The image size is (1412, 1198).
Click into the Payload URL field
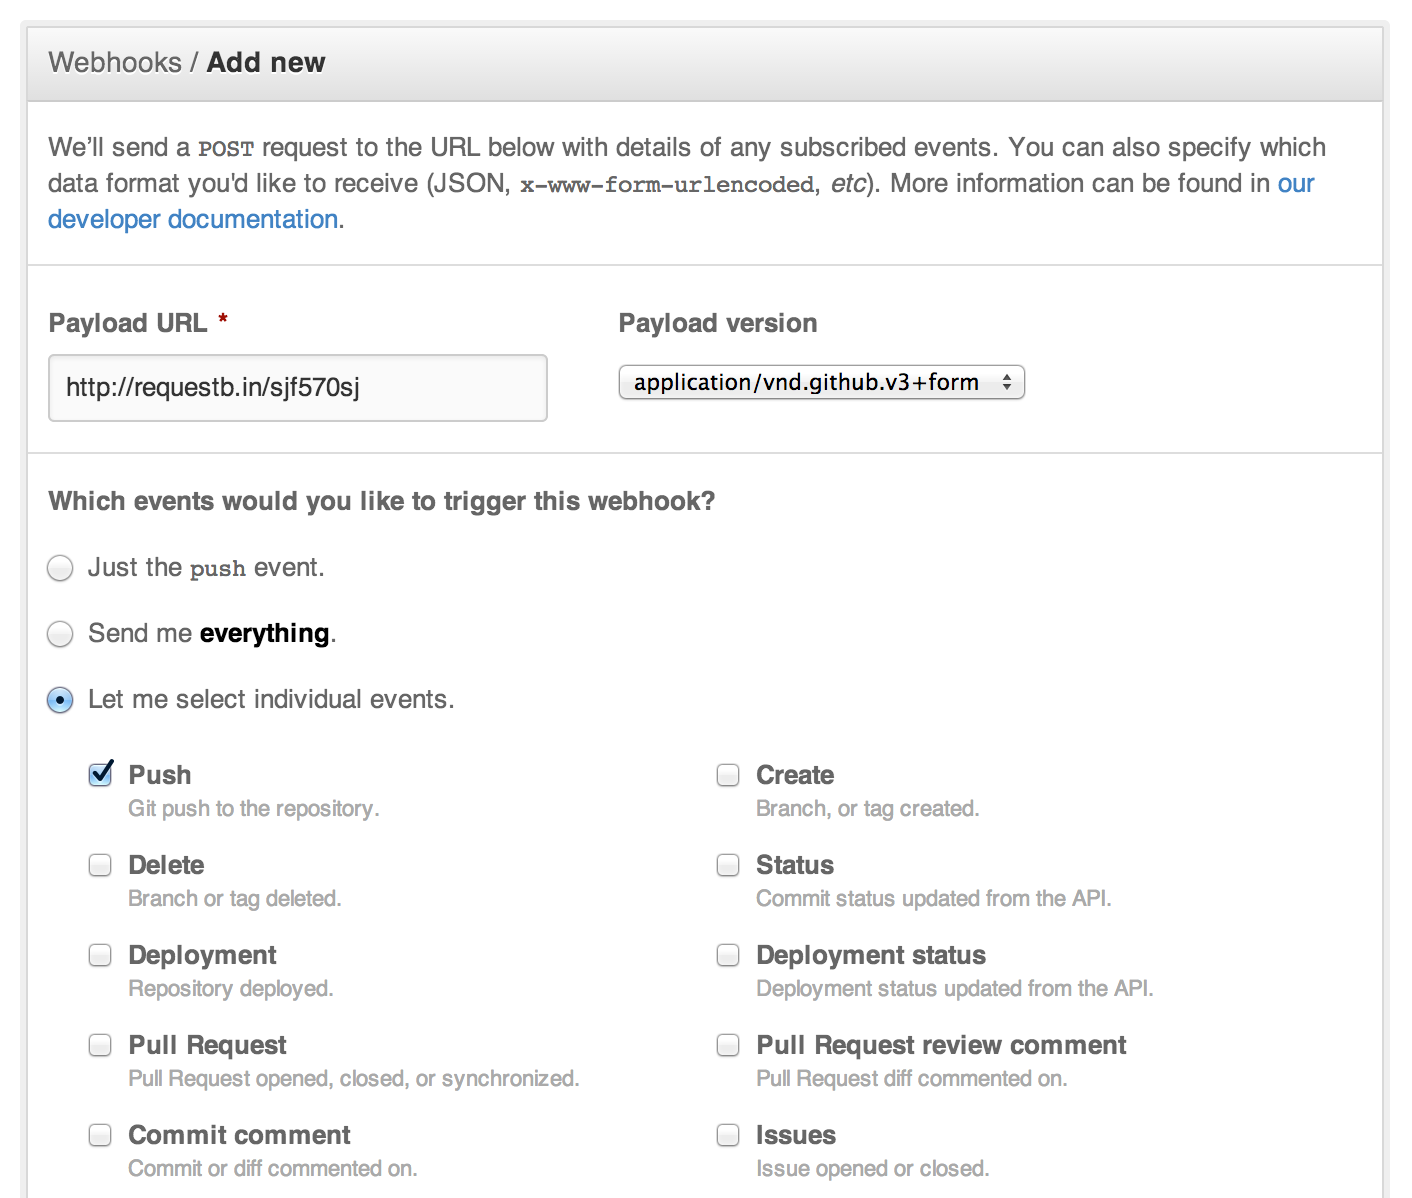tap(297, 388)
